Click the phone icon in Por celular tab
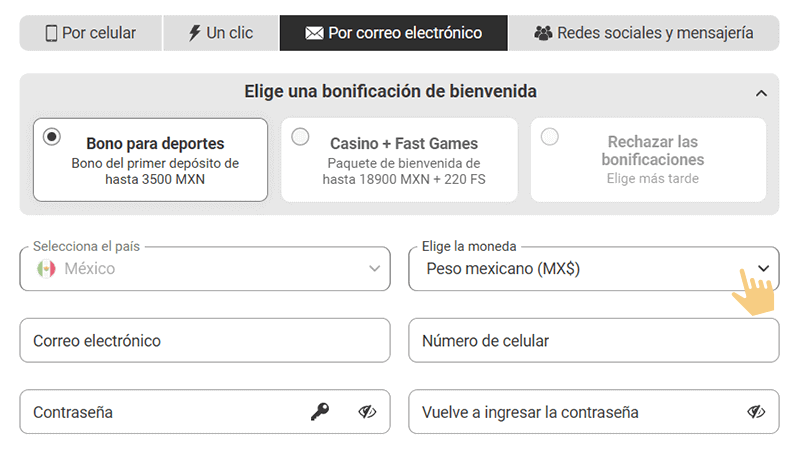The height and width of the screenshot is (450, 800). coord(51,33)
